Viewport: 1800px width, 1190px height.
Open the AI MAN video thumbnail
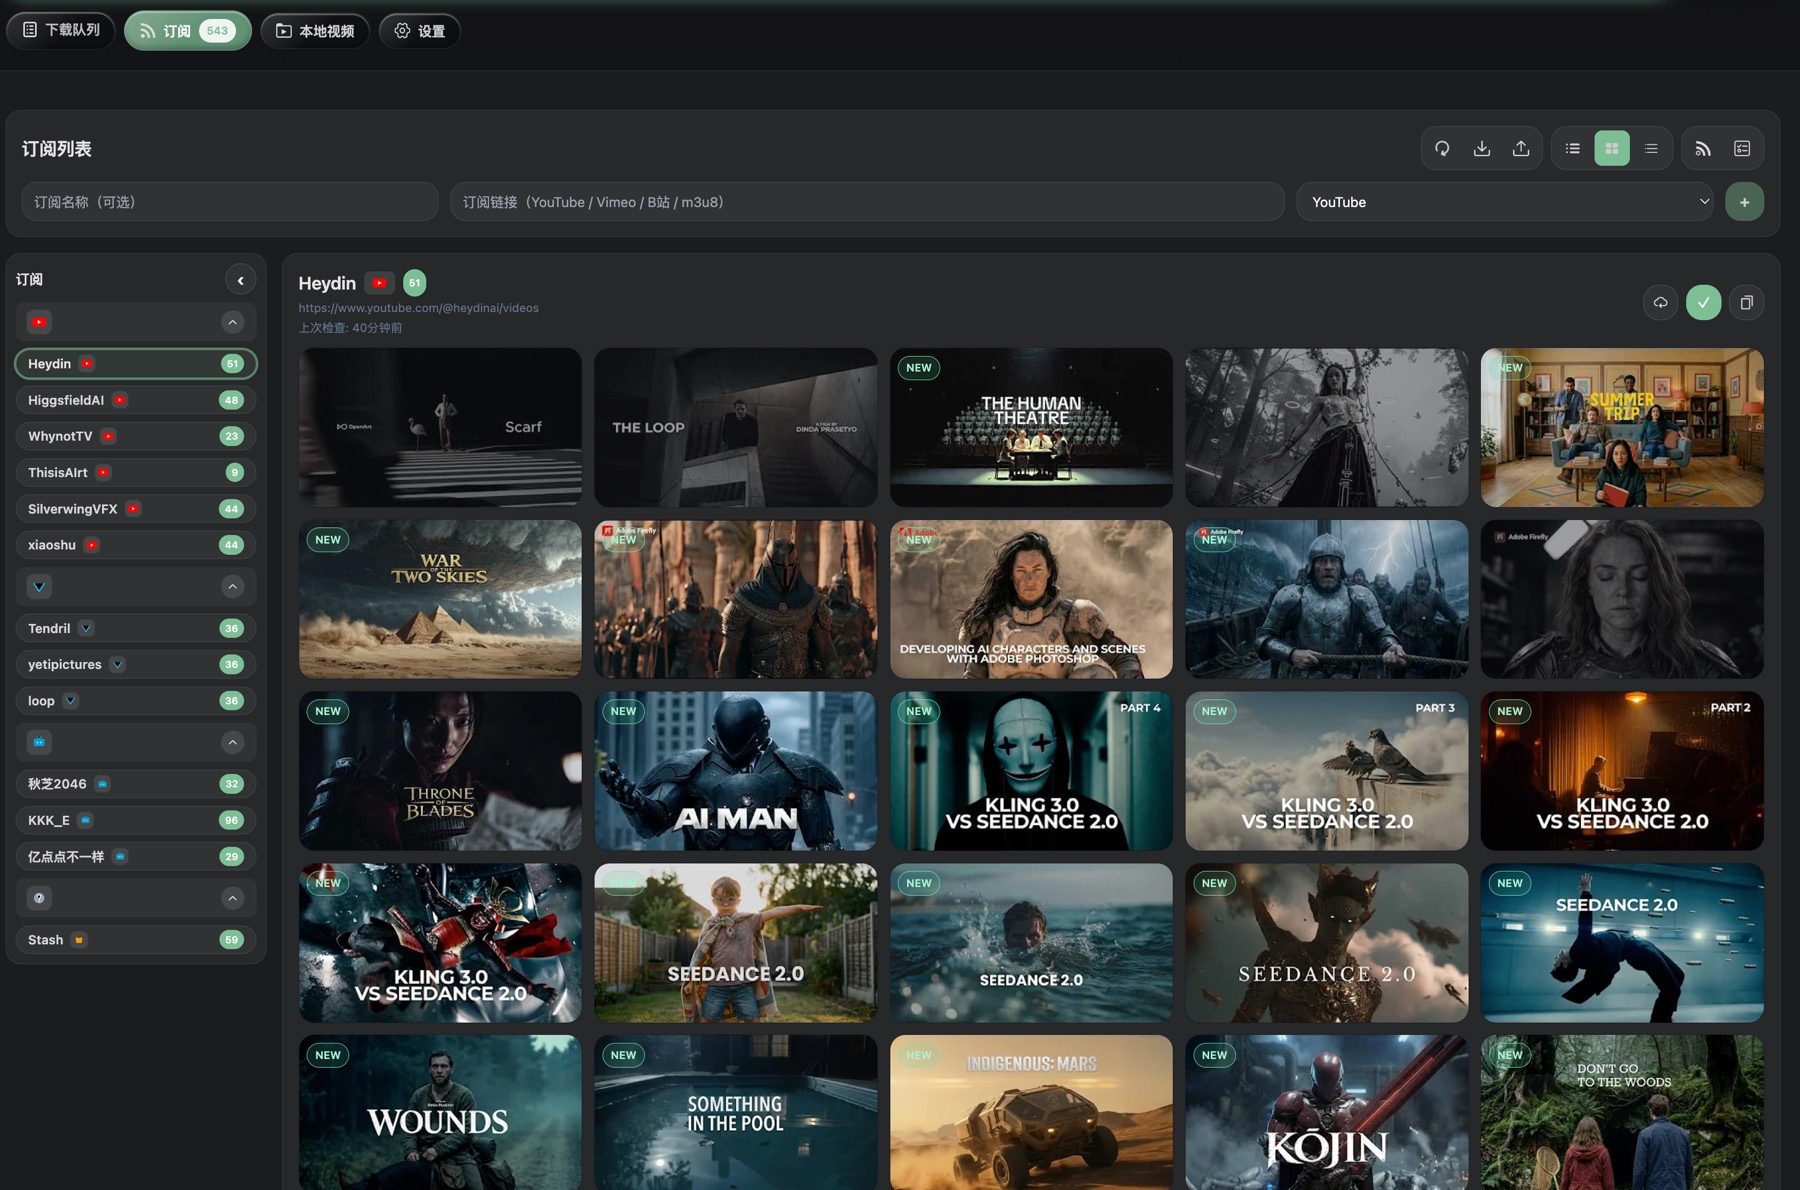pos(736,771)
